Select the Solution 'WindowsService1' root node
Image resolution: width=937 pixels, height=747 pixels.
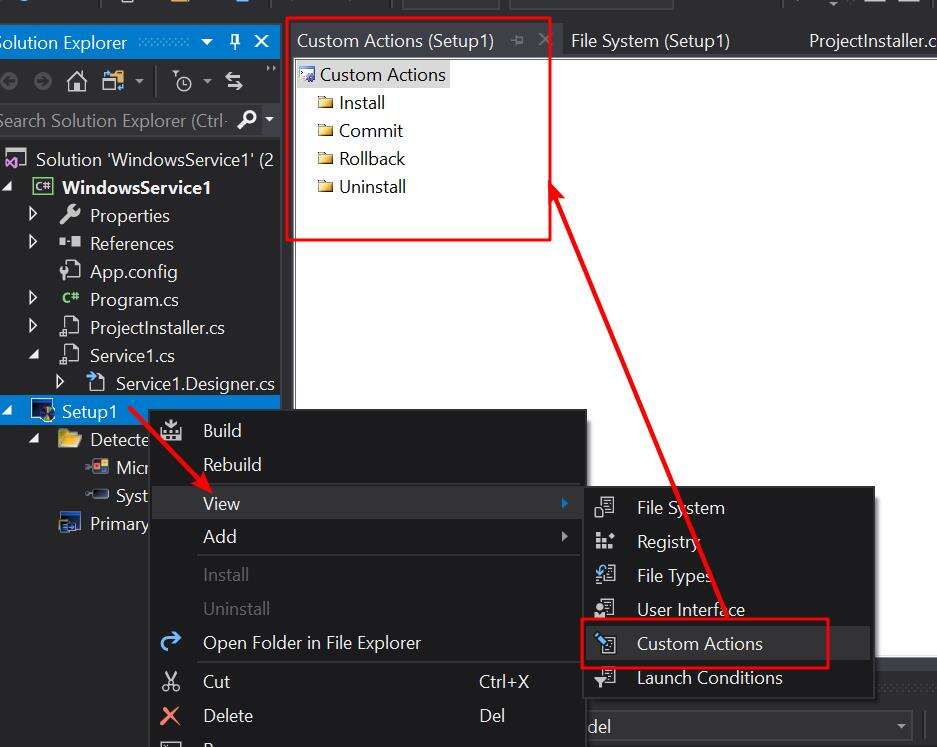(140, 159)
